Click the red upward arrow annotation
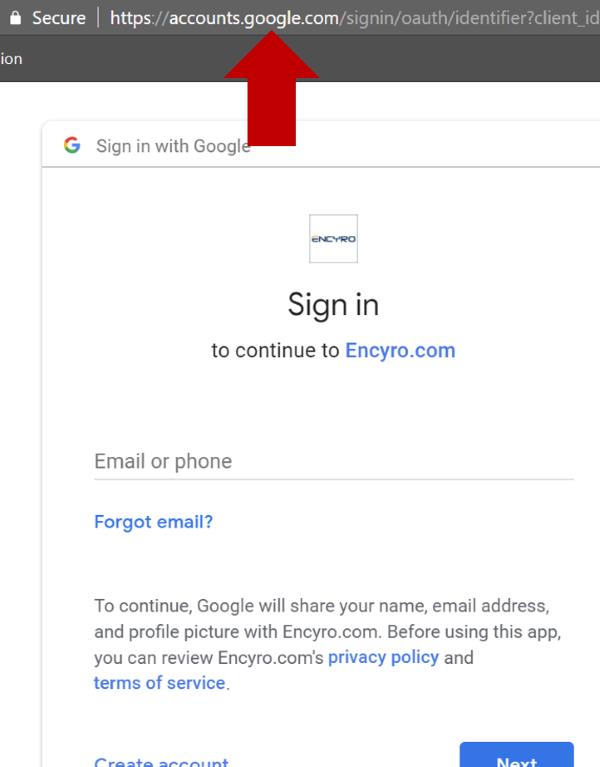 click(271, 88)
